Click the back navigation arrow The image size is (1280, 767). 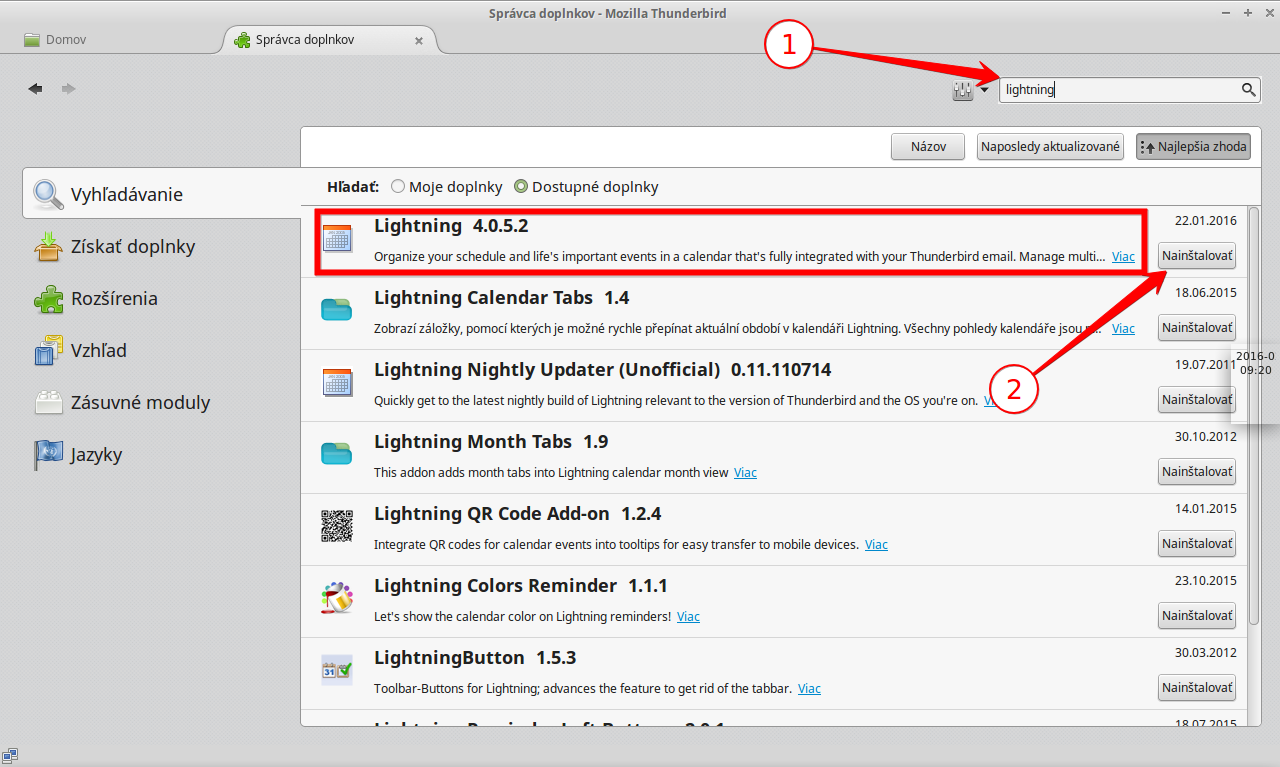35,89
